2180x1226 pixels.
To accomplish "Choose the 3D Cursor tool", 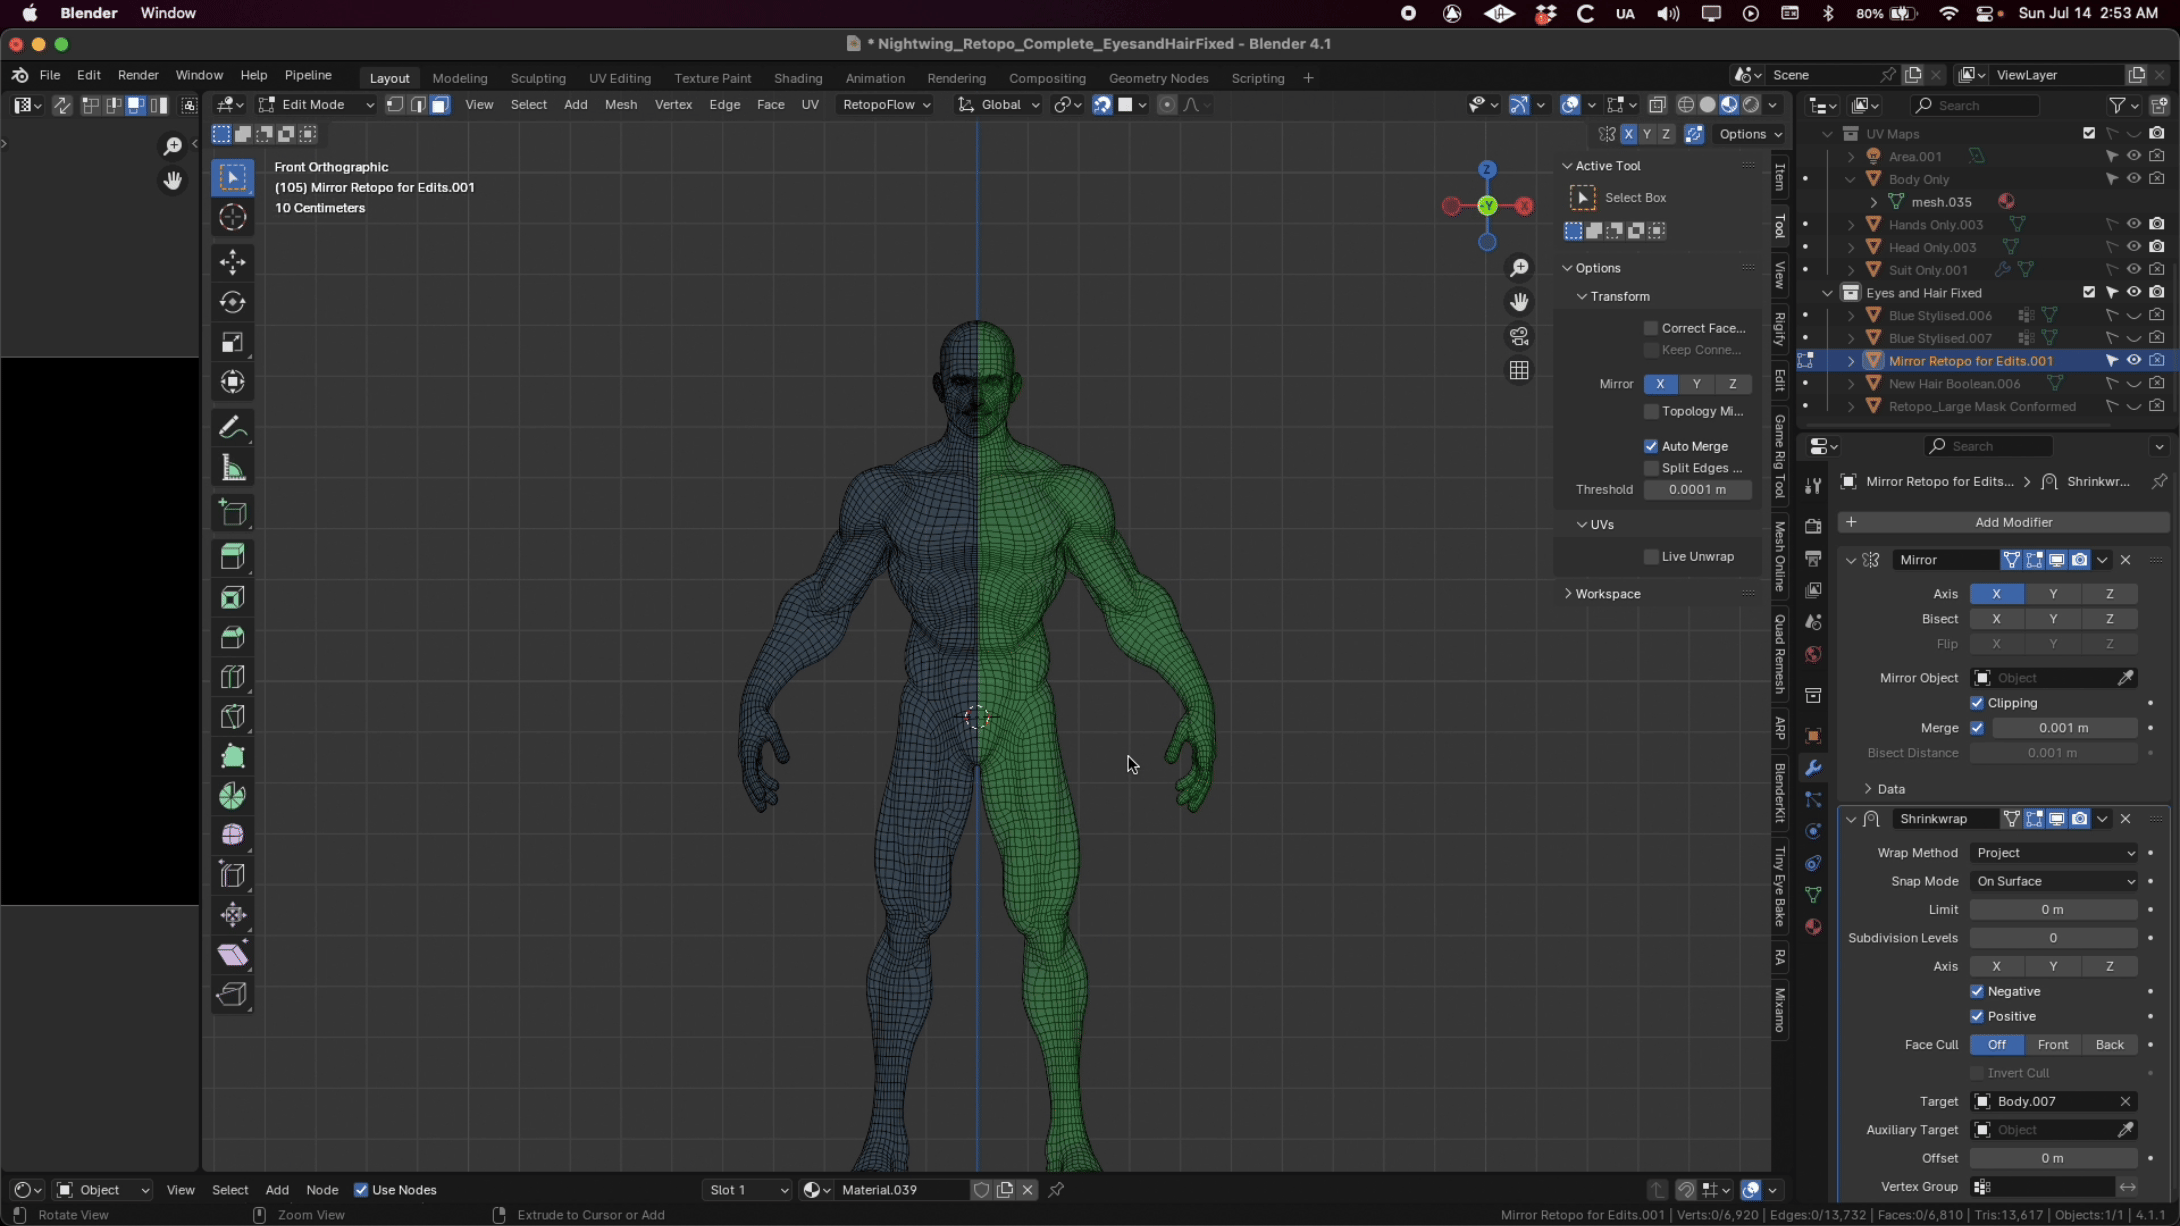I will point(233,217).
